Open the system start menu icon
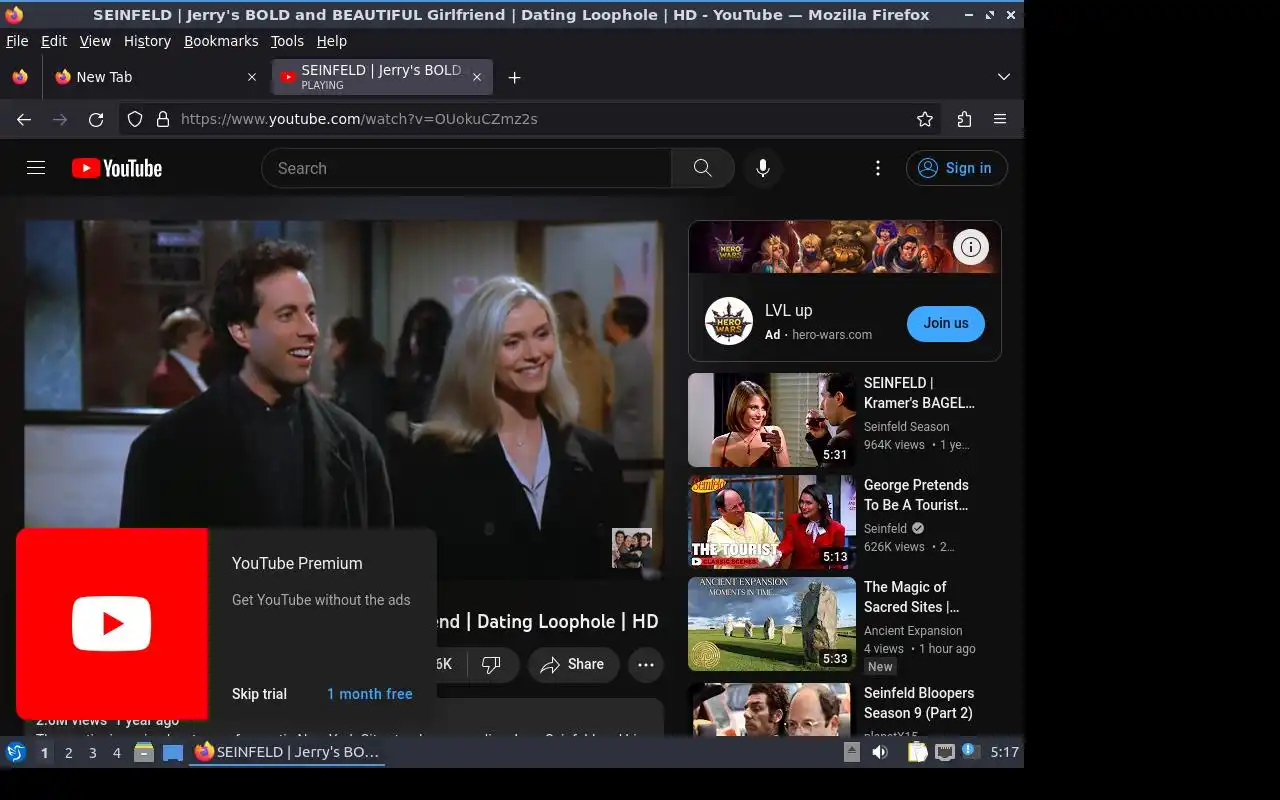1280x800 pixels. click(x=16, y=752)
